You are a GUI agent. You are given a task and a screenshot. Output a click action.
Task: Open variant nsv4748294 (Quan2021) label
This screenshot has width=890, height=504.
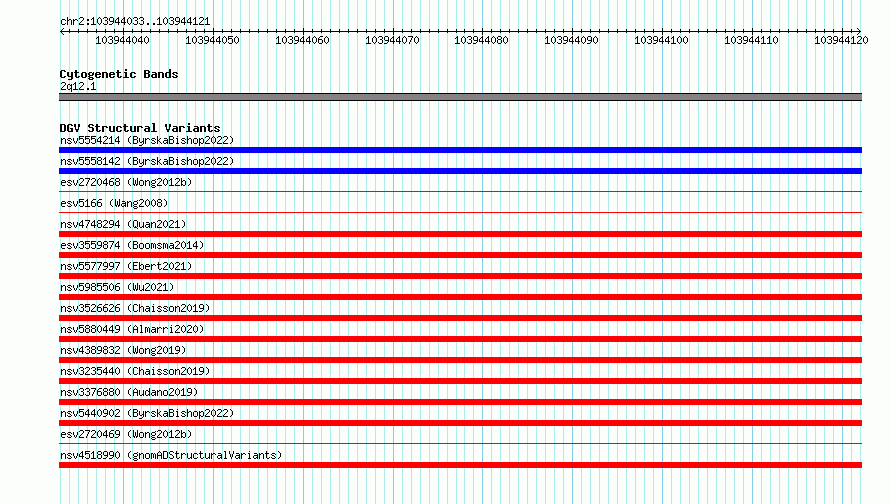[x=123, y=224]
